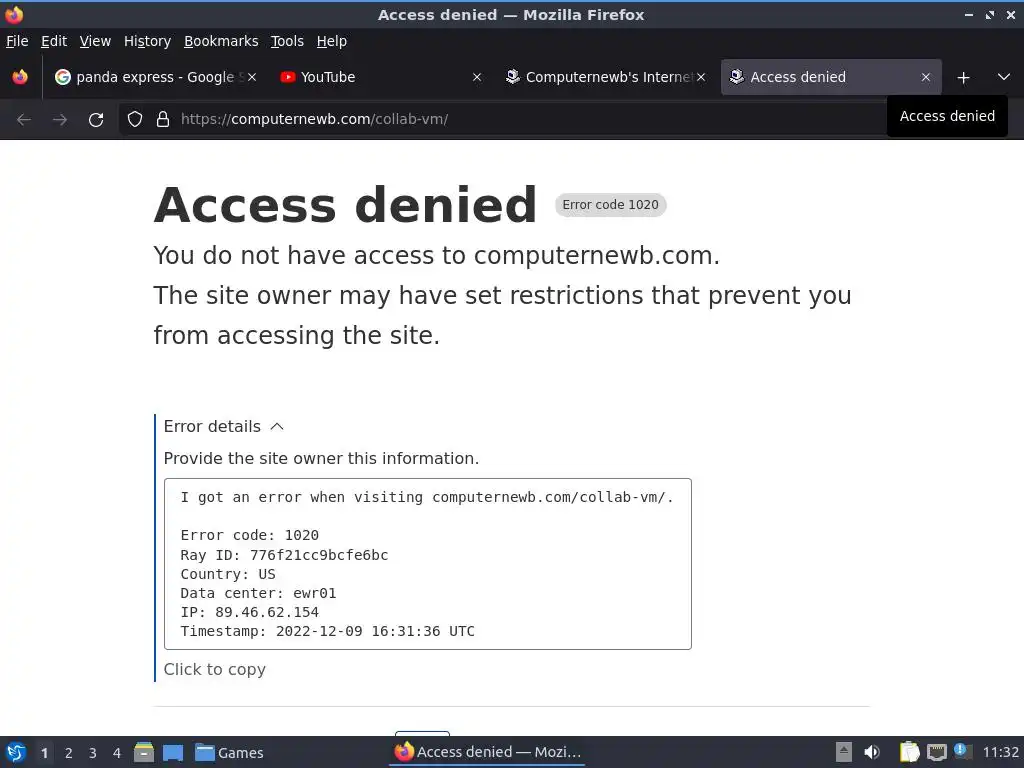Open the volume control tray icon
This screenshot has height=768, width=1024.
pyautogui.click(x=872, y=752)
